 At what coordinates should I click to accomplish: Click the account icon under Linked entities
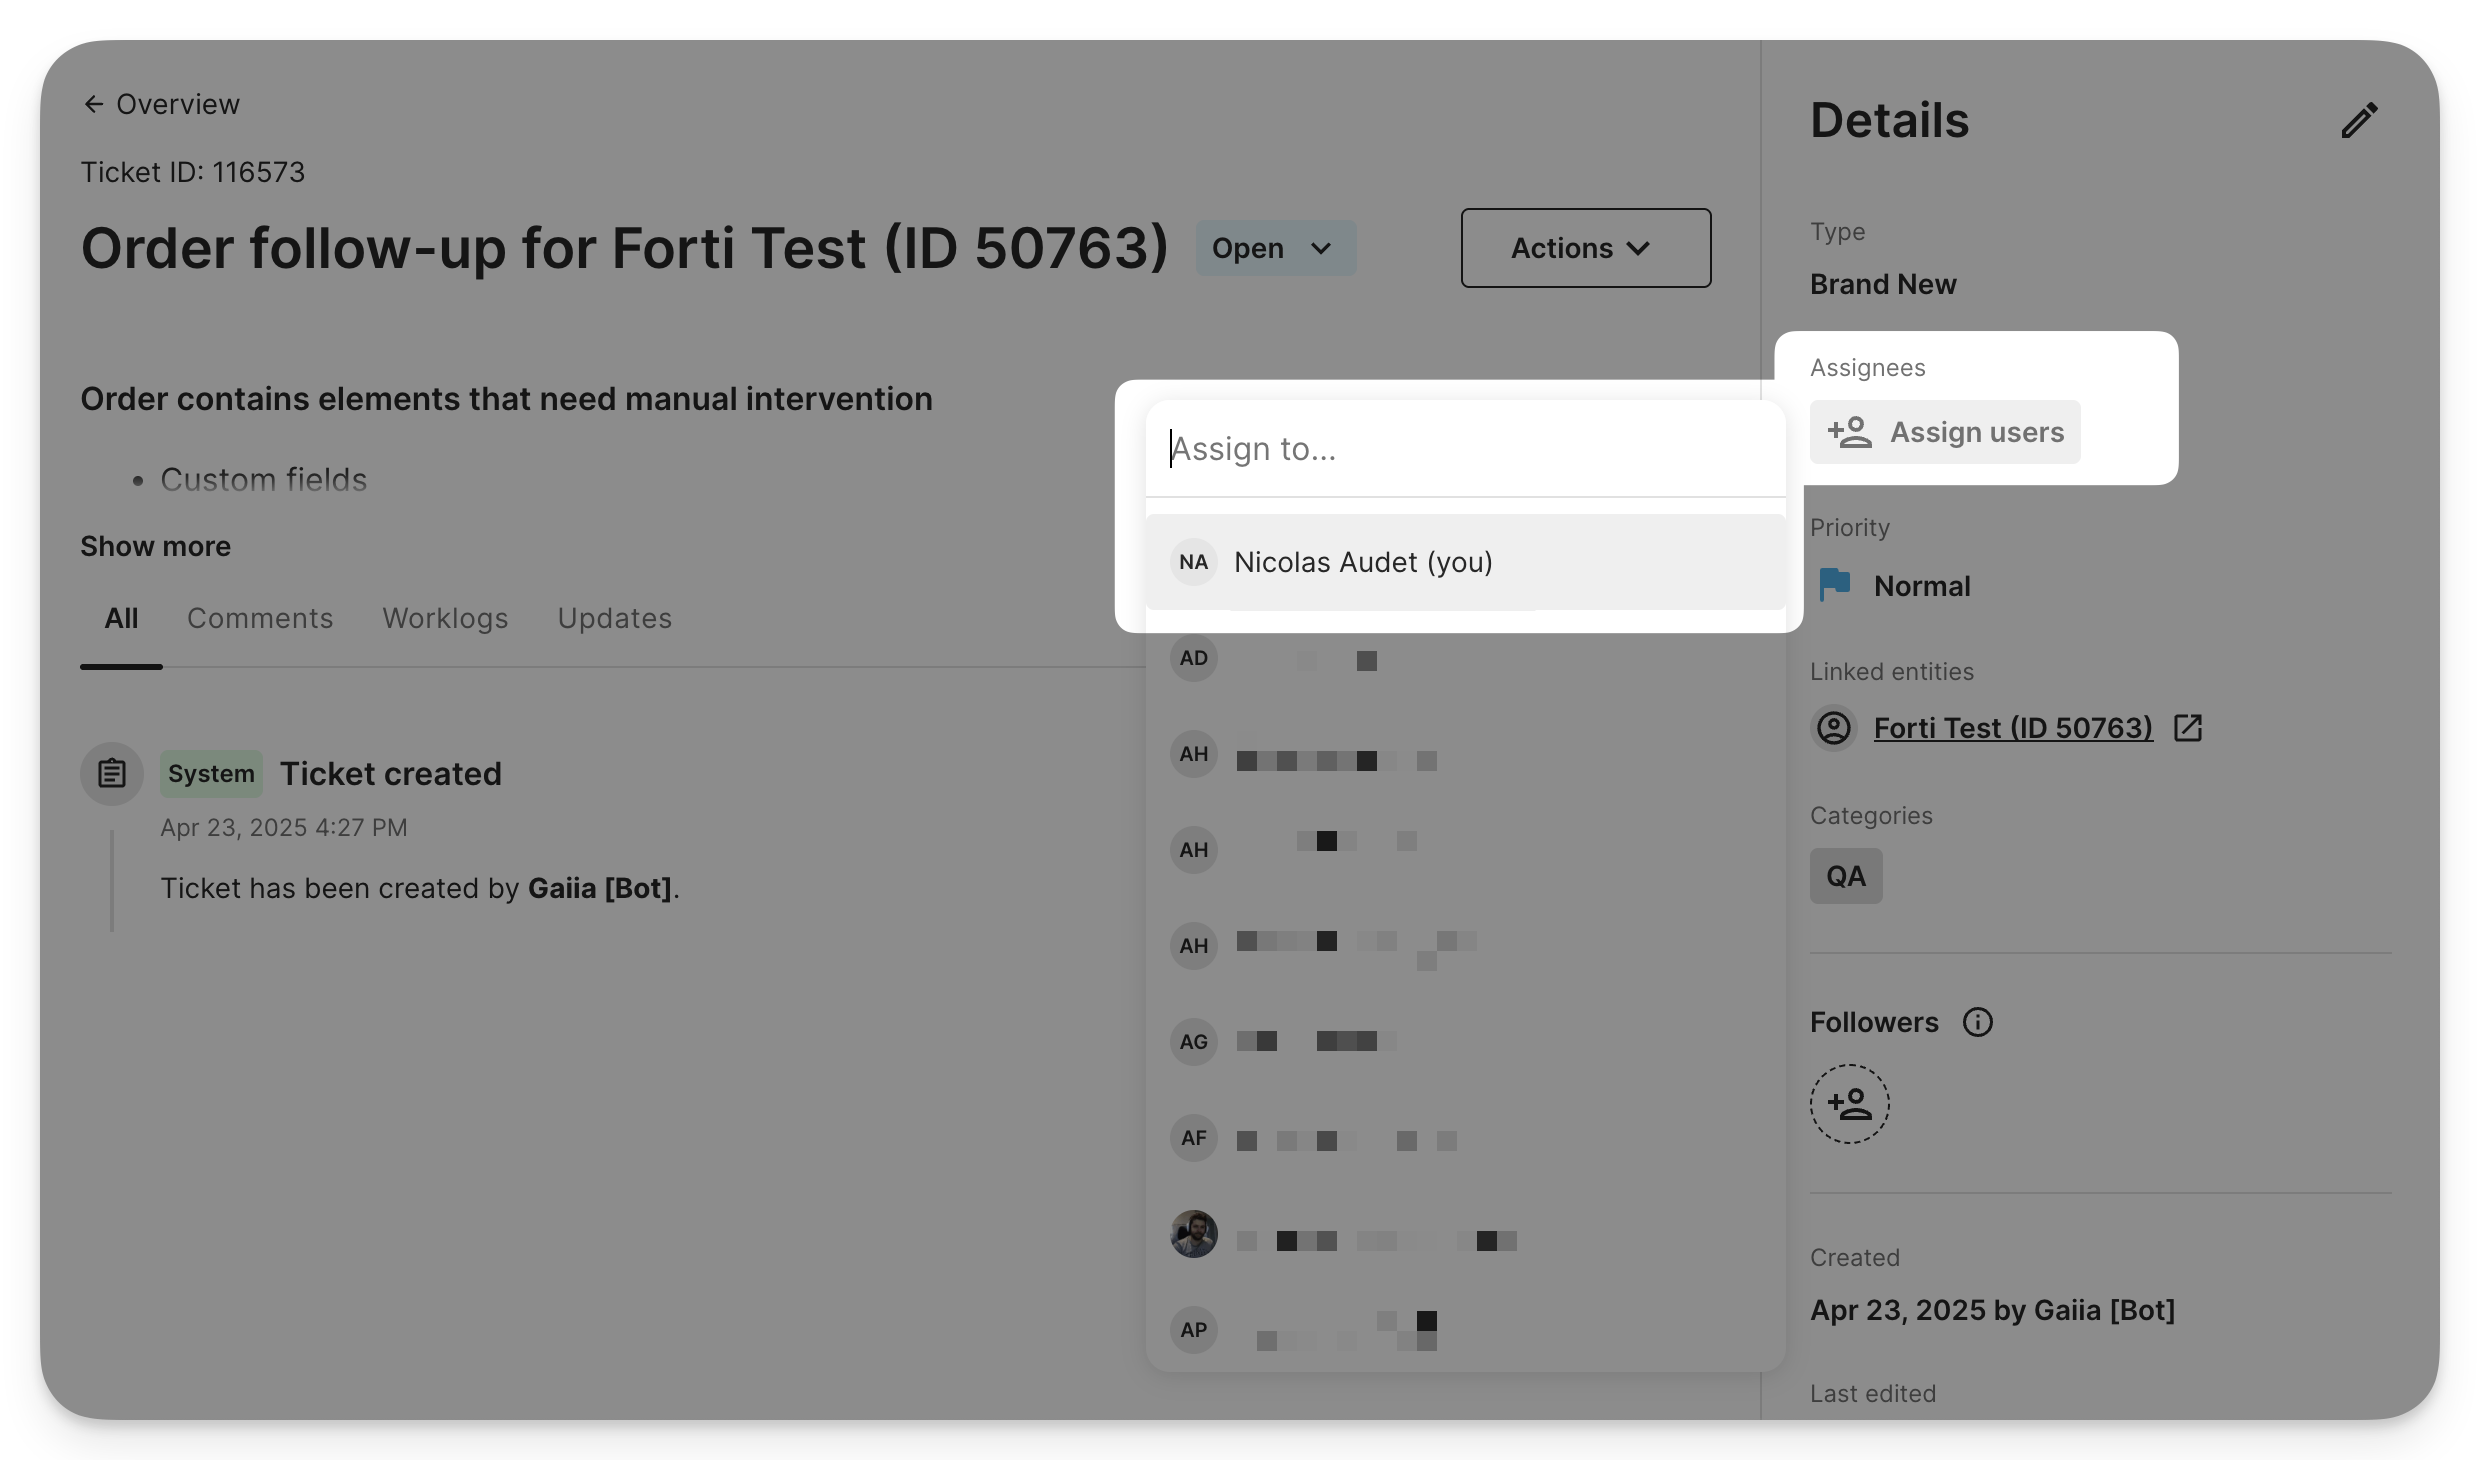(x=1834, y=728)
